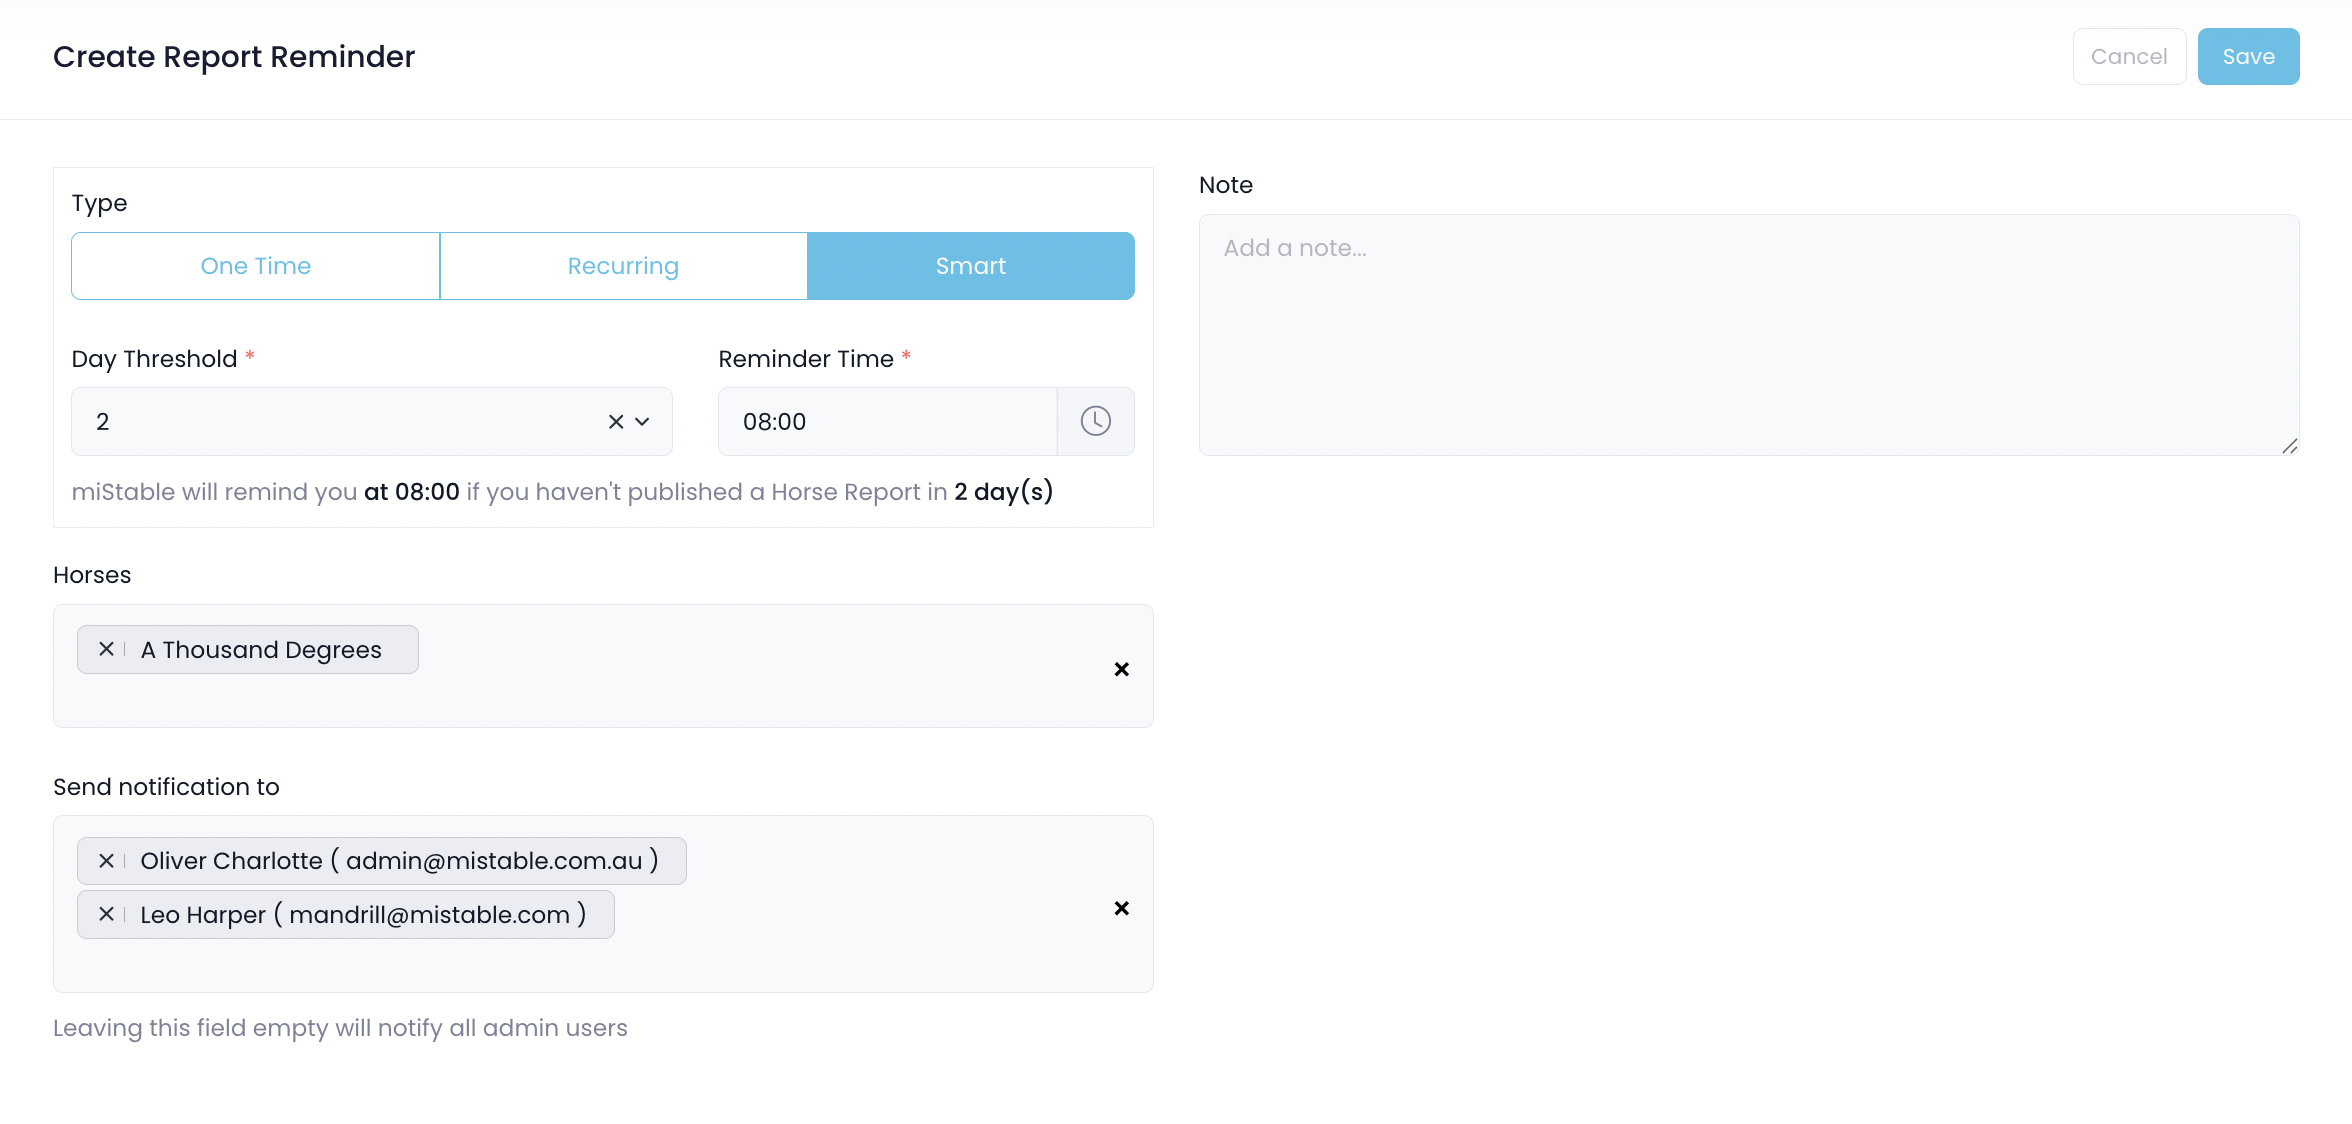Click the Day Threshold value 2
2352x1124 pixels.
coord(103,422)
